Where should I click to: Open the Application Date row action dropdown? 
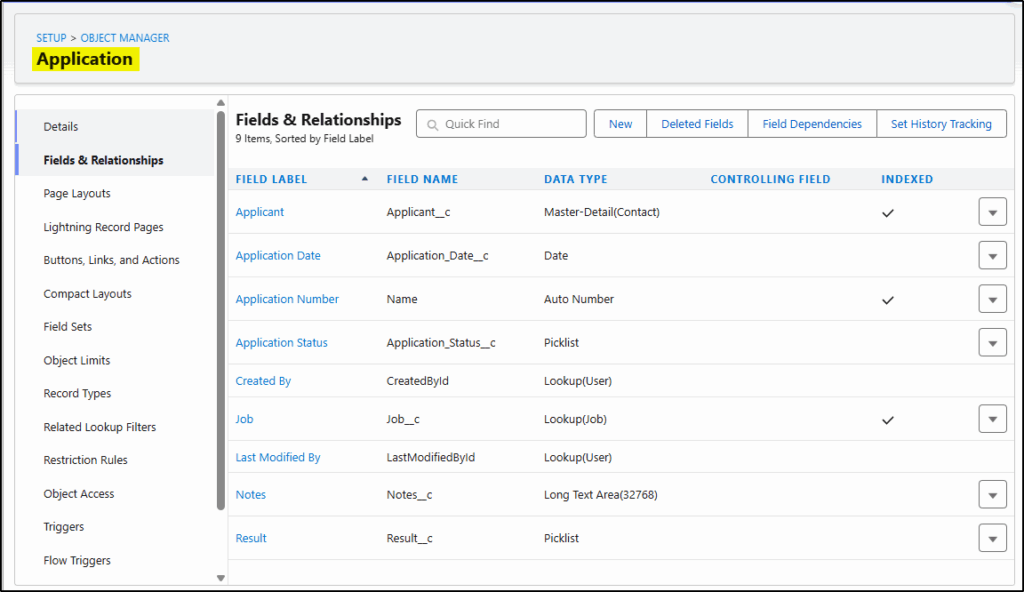pyautogui.click(x=992, y=256)
